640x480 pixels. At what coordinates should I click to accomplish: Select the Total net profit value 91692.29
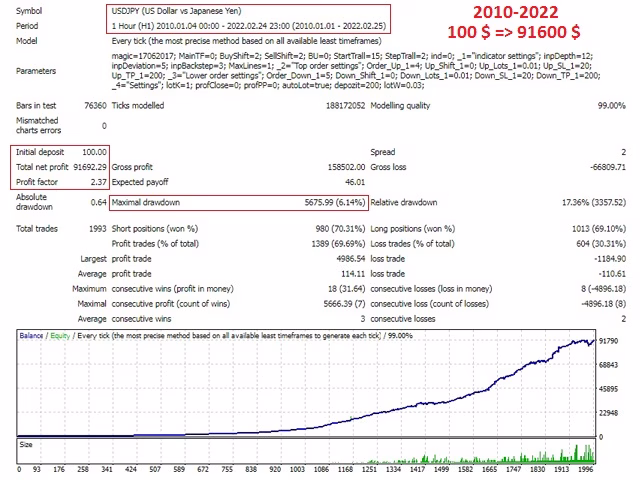[x=90, y=167]
